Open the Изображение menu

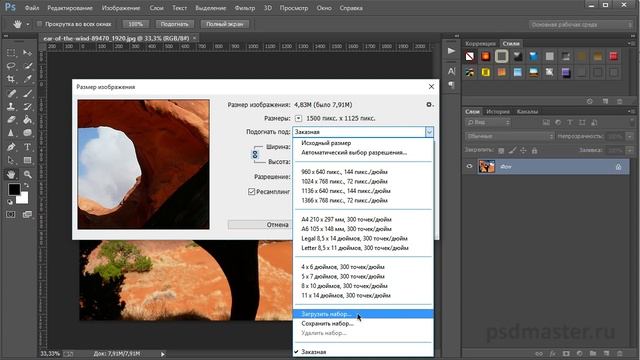(121, 8)
